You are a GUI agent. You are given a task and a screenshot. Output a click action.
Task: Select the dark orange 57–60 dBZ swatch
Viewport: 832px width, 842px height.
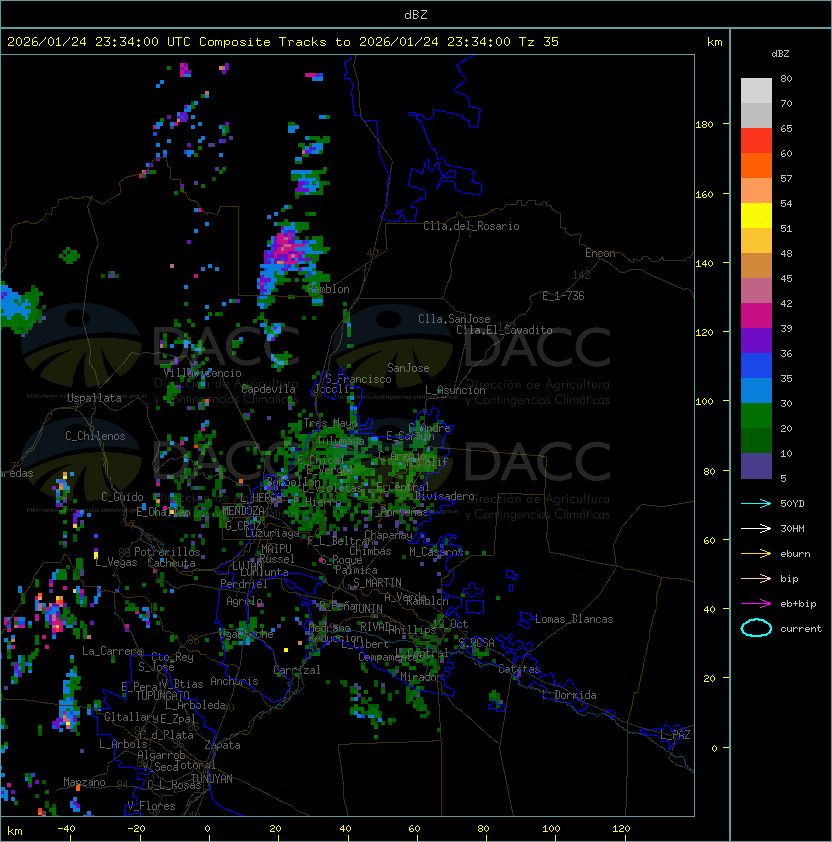click(756, 165)
